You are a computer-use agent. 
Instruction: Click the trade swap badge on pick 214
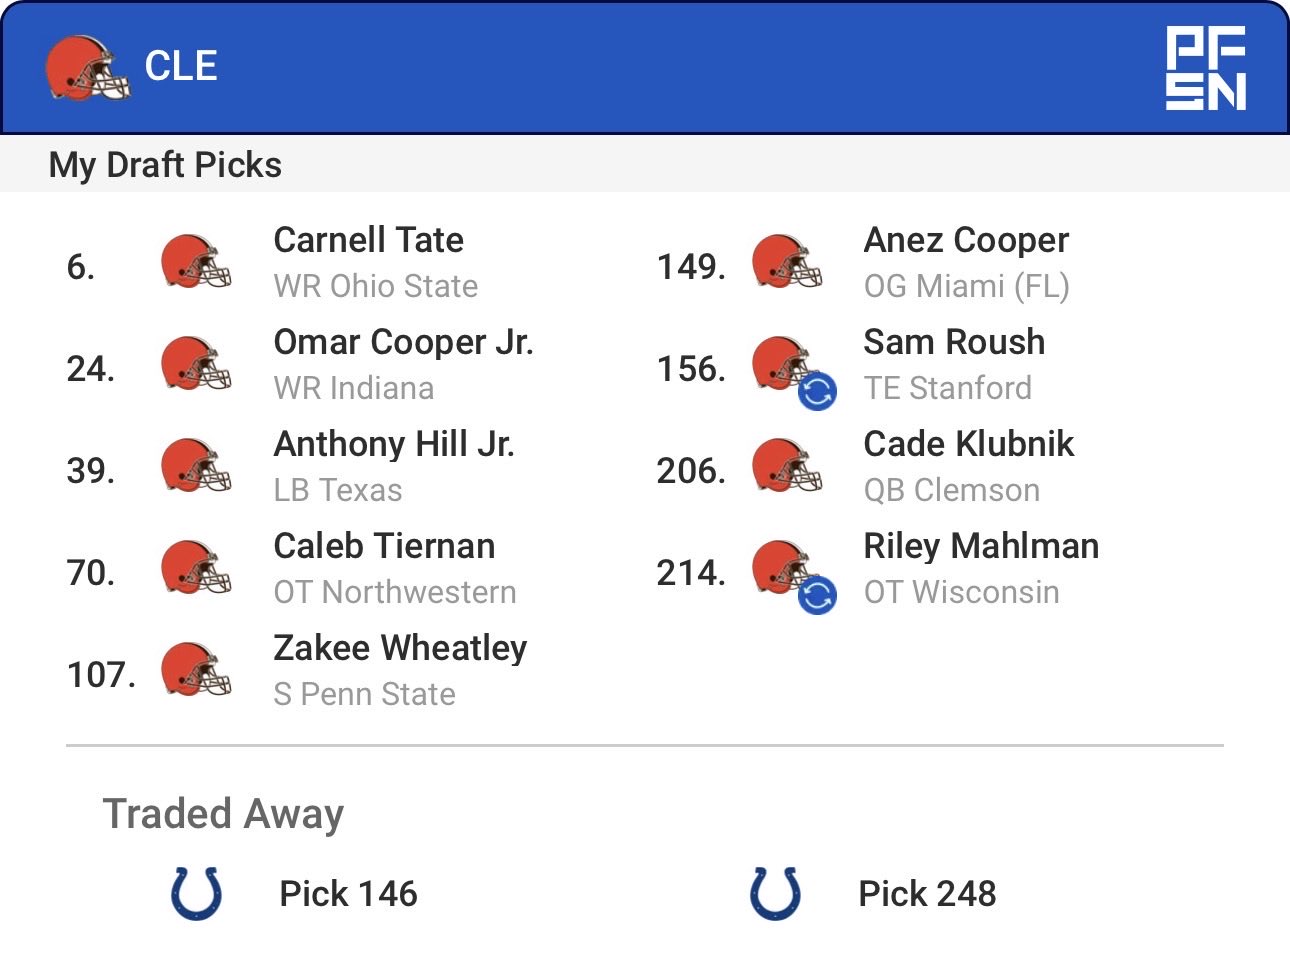pos(817,595)
